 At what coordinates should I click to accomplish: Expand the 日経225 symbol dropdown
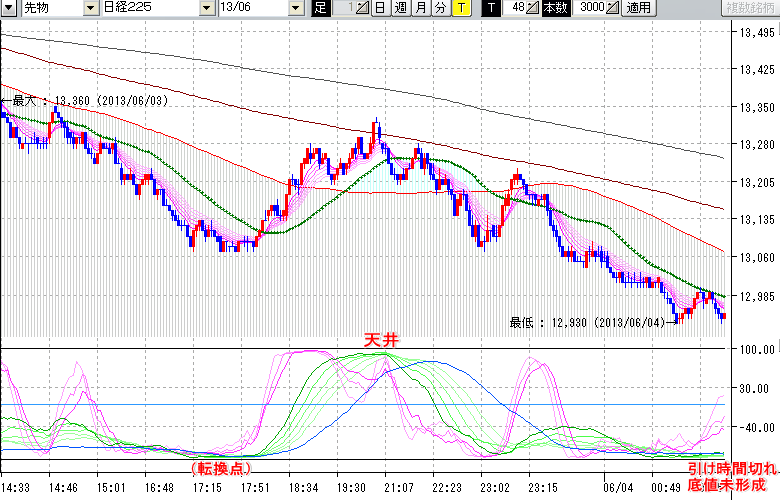tap(150, 8)
